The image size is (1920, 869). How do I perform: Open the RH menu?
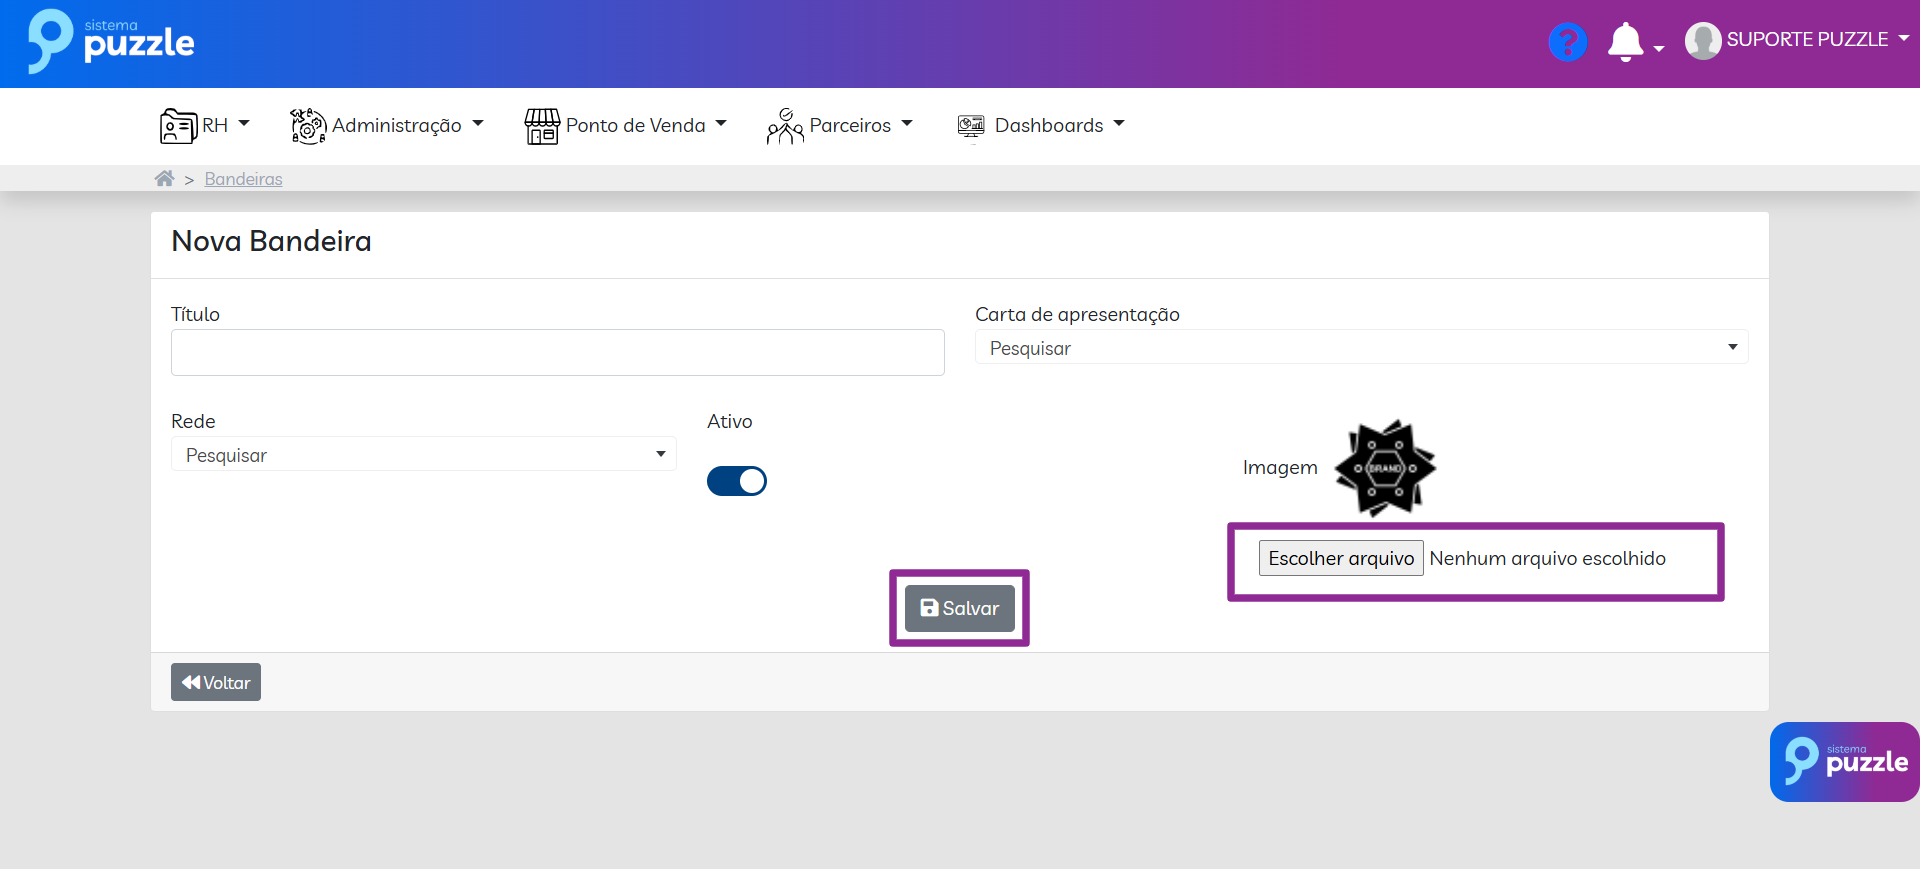[205, 125]
